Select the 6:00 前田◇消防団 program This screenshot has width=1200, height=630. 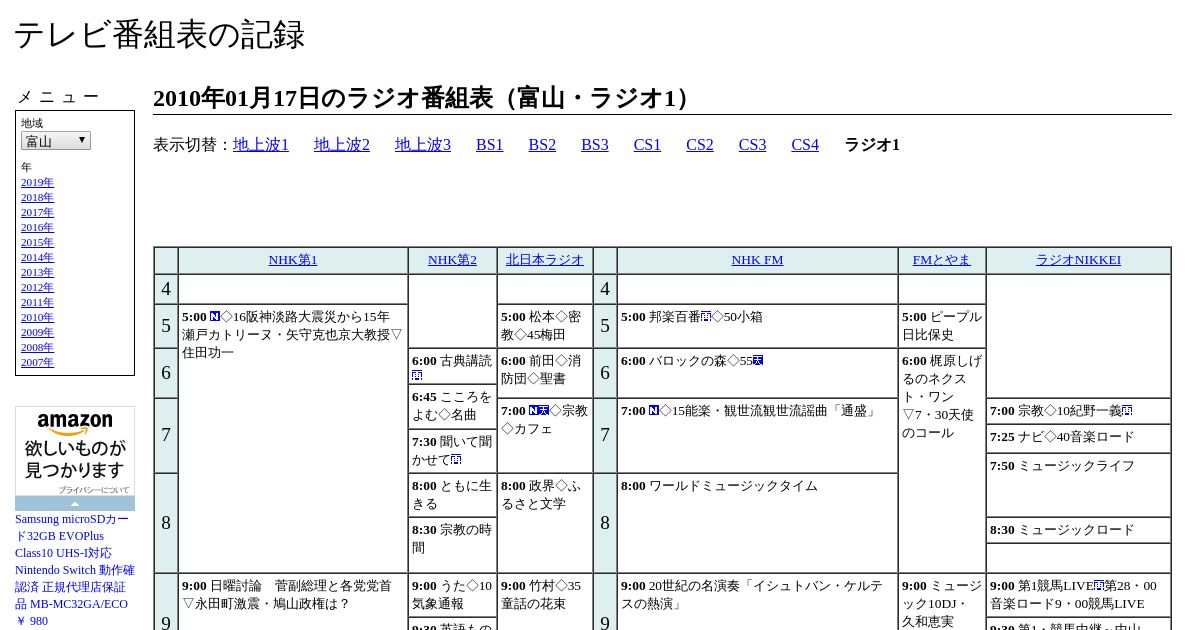545,373
